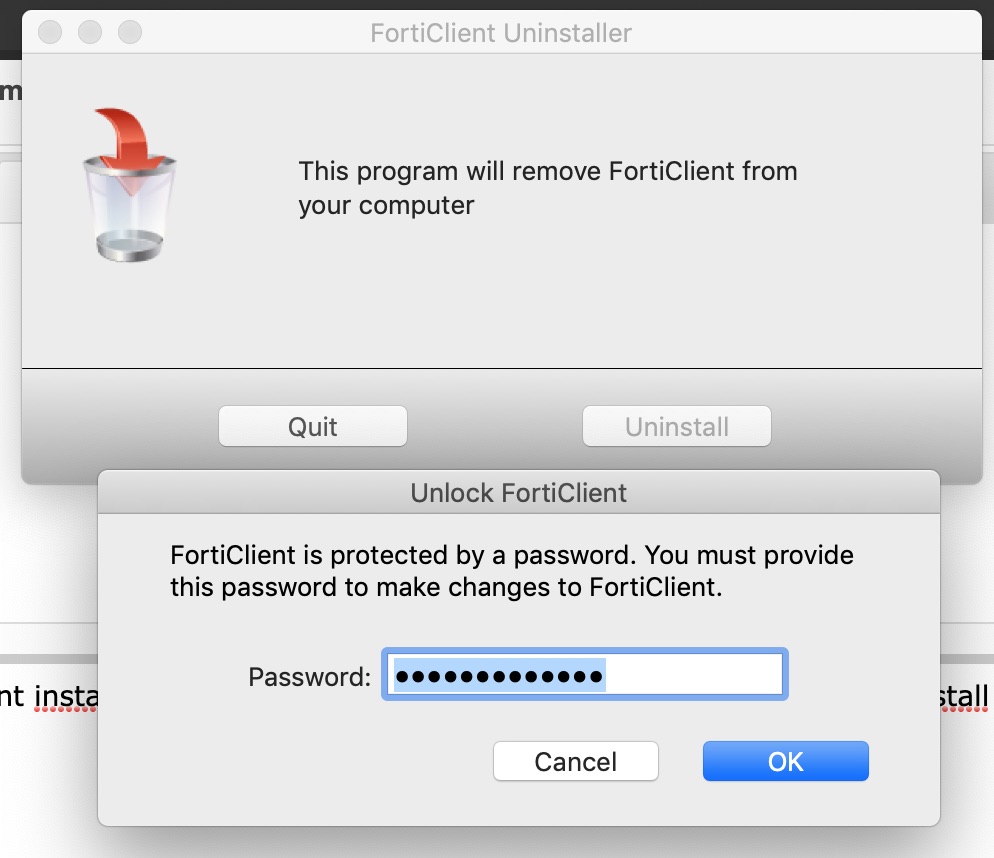Click the gray bar between Quit and Uninstall
Viewport: 994px width, 858px height.
[495, 427]
